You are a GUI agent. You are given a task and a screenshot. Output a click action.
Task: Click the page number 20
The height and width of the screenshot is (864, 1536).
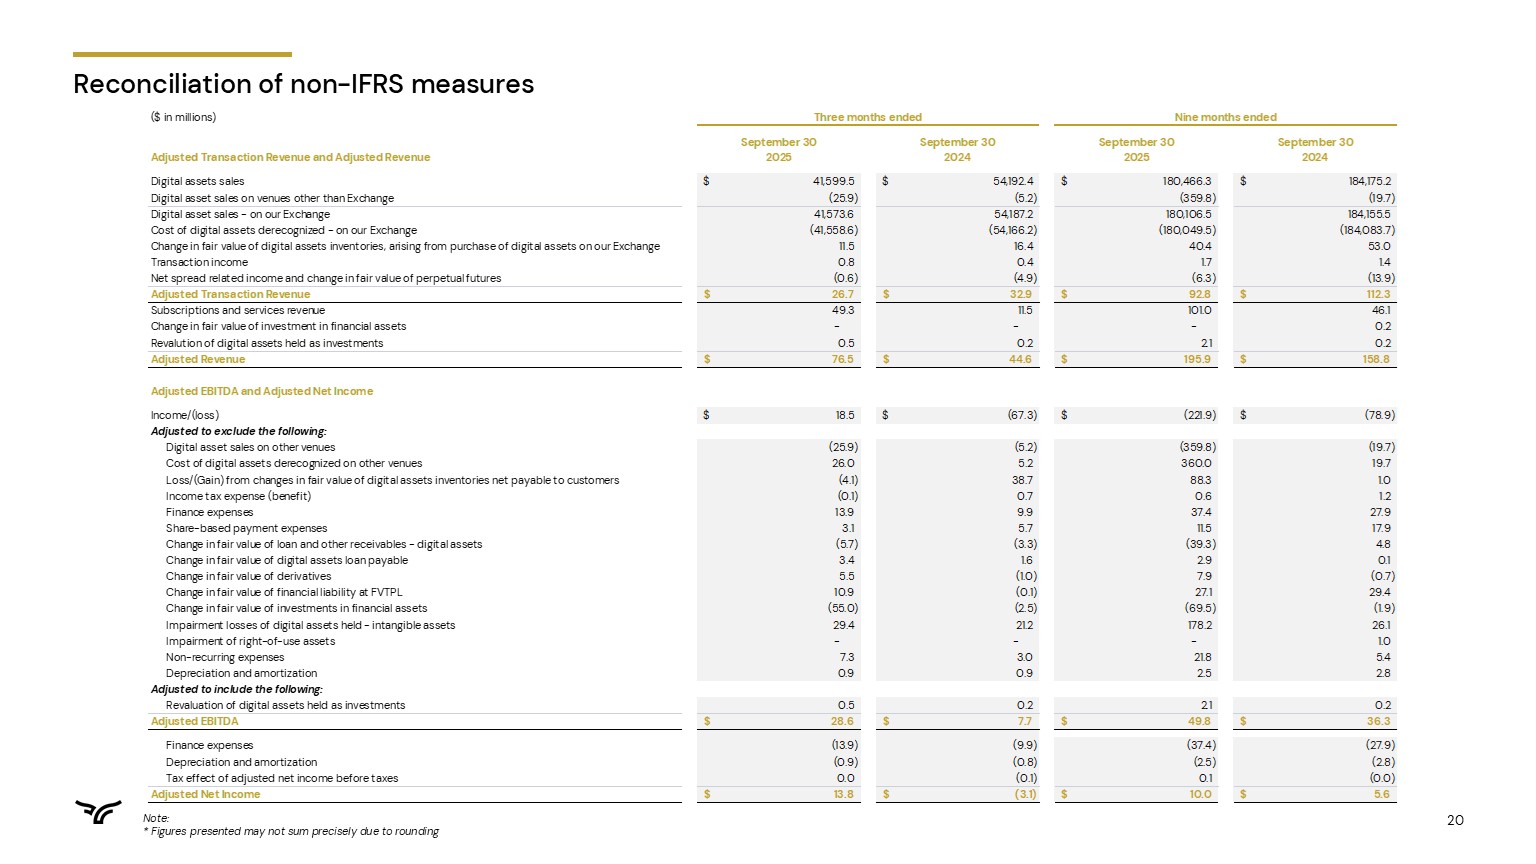pos(1455,820)
